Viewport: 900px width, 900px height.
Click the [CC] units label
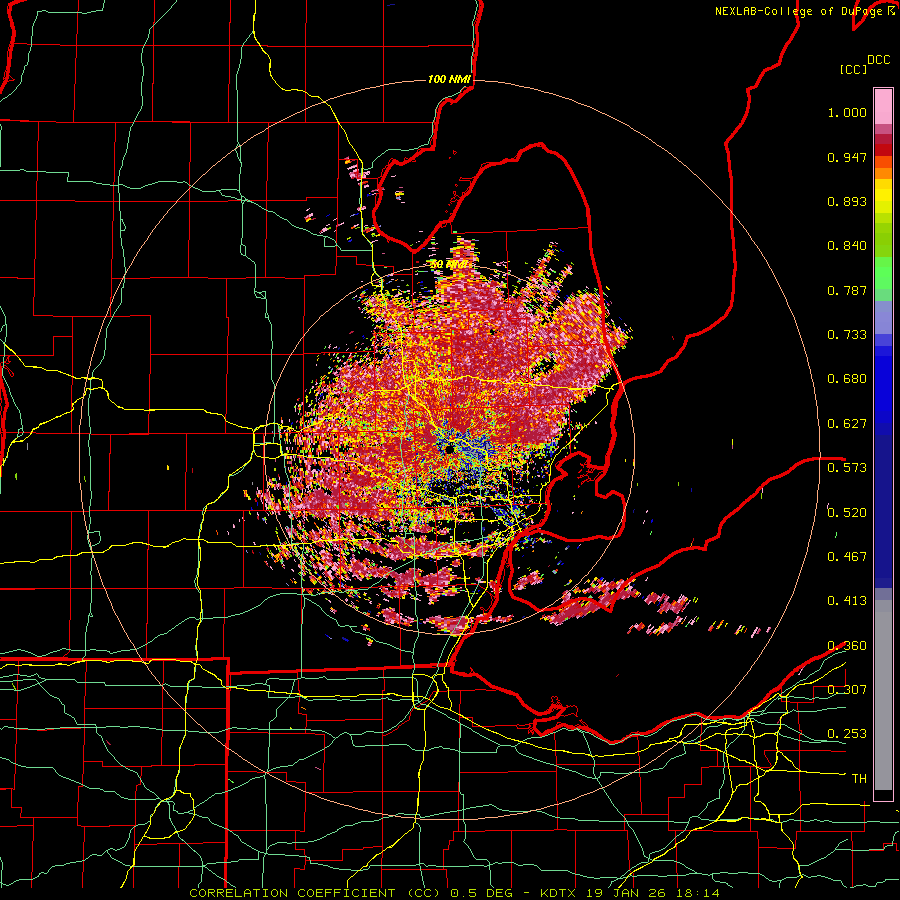pyautogui.click(x=853, y=69)
